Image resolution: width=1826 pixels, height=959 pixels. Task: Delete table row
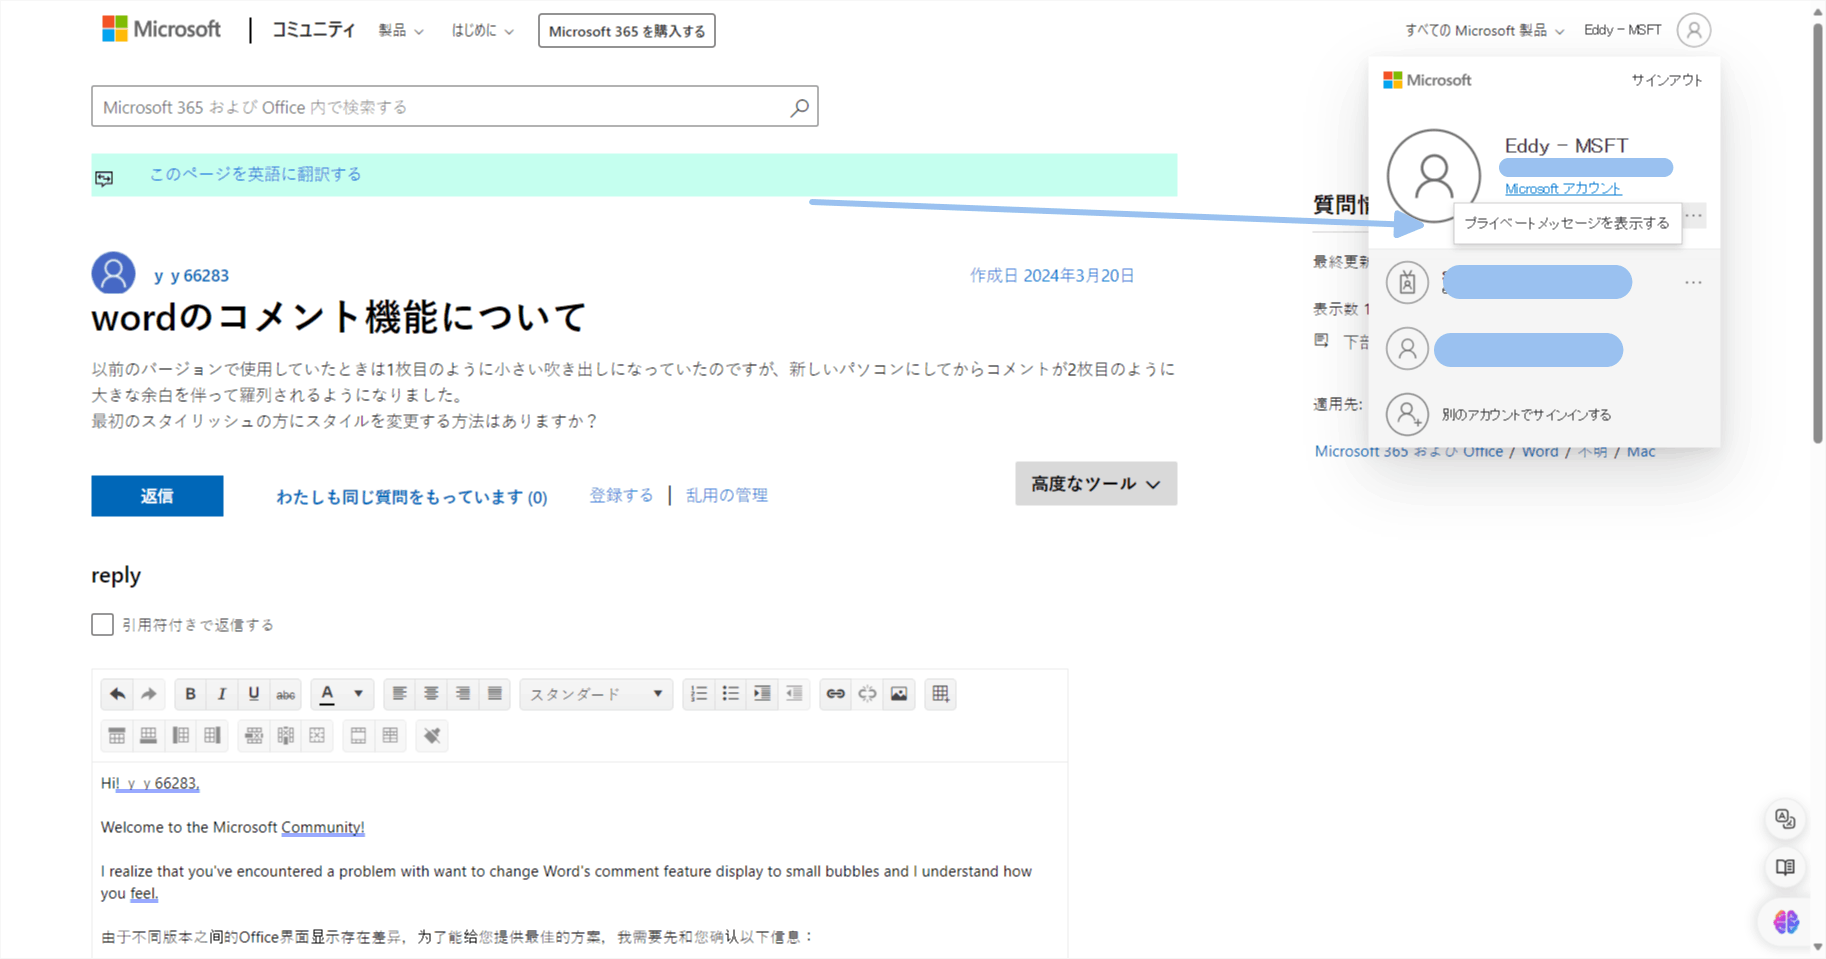tap(254, 736)
